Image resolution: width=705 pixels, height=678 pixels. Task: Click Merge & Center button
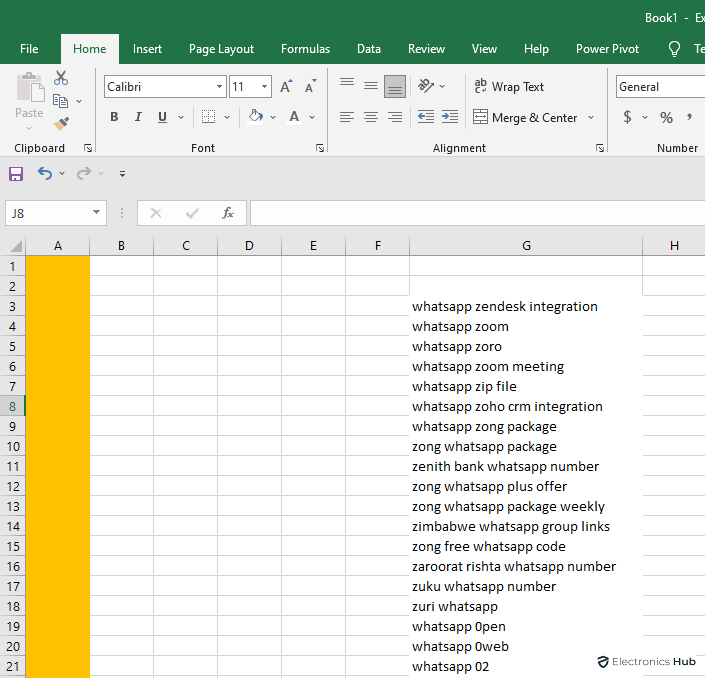tap(525, 117)
